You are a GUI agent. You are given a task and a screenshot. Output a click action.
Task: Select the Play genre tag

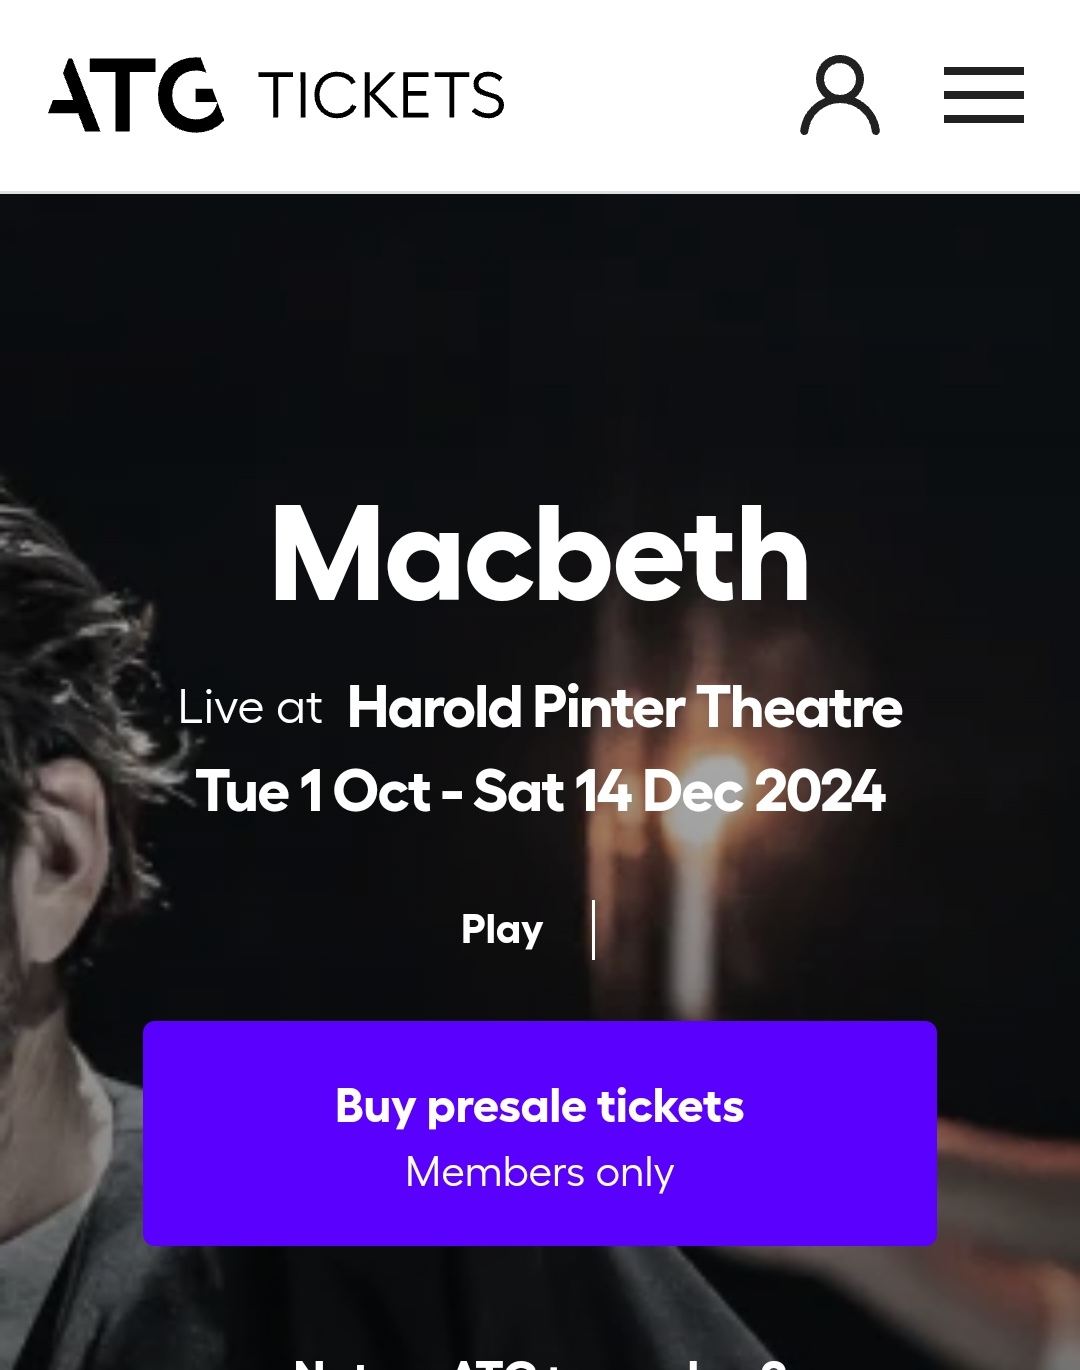click(x=502, y=929)
